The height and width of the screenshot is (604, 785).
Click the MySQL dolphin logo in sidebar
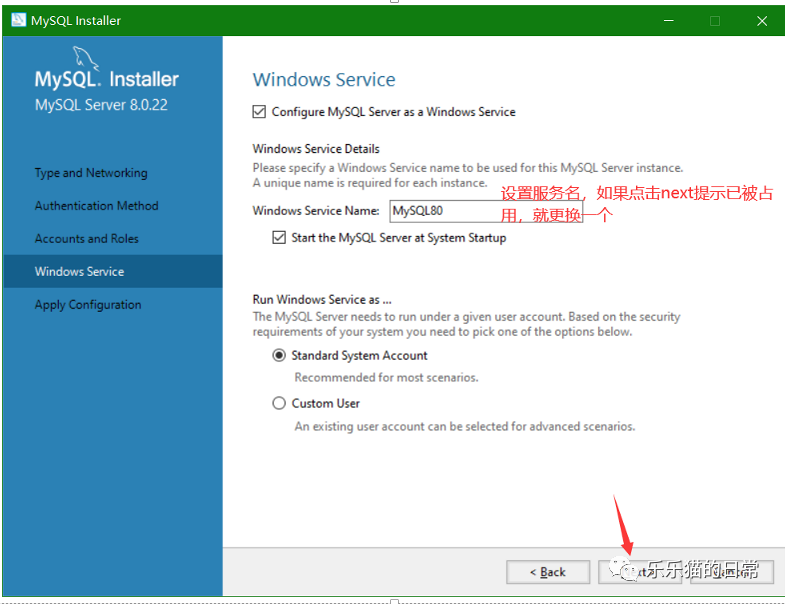pos(86,57)
